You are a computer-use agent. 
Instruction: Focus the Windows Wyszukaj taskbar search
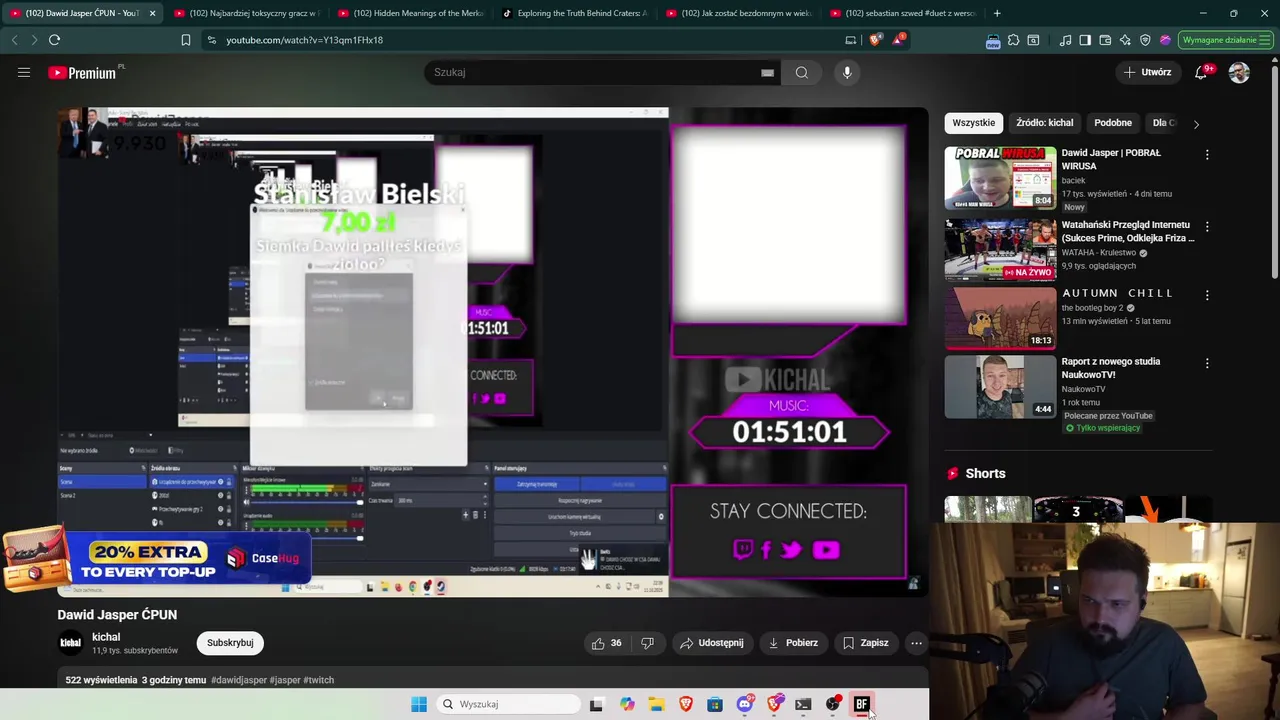coord(510,704)
